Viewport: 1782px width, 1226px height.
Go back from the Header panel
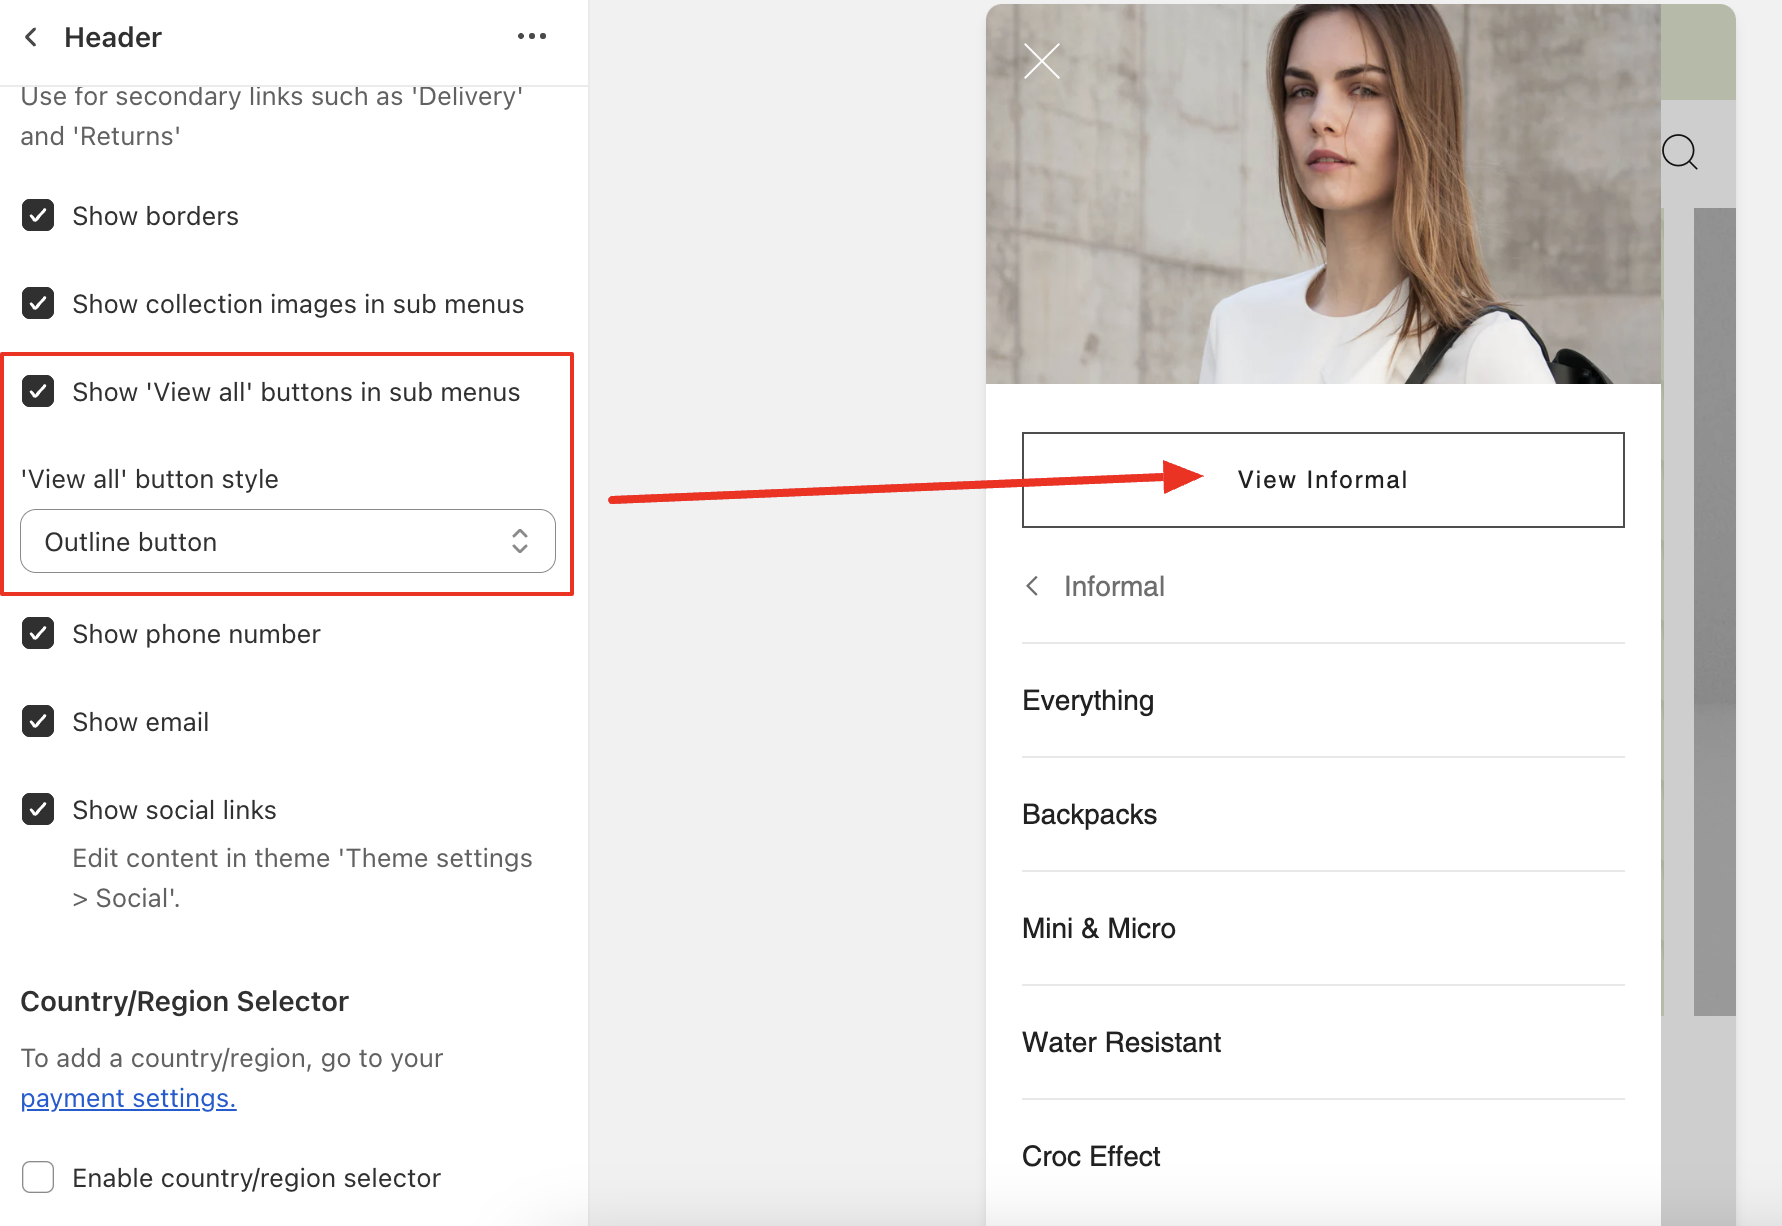pos(31,37)
